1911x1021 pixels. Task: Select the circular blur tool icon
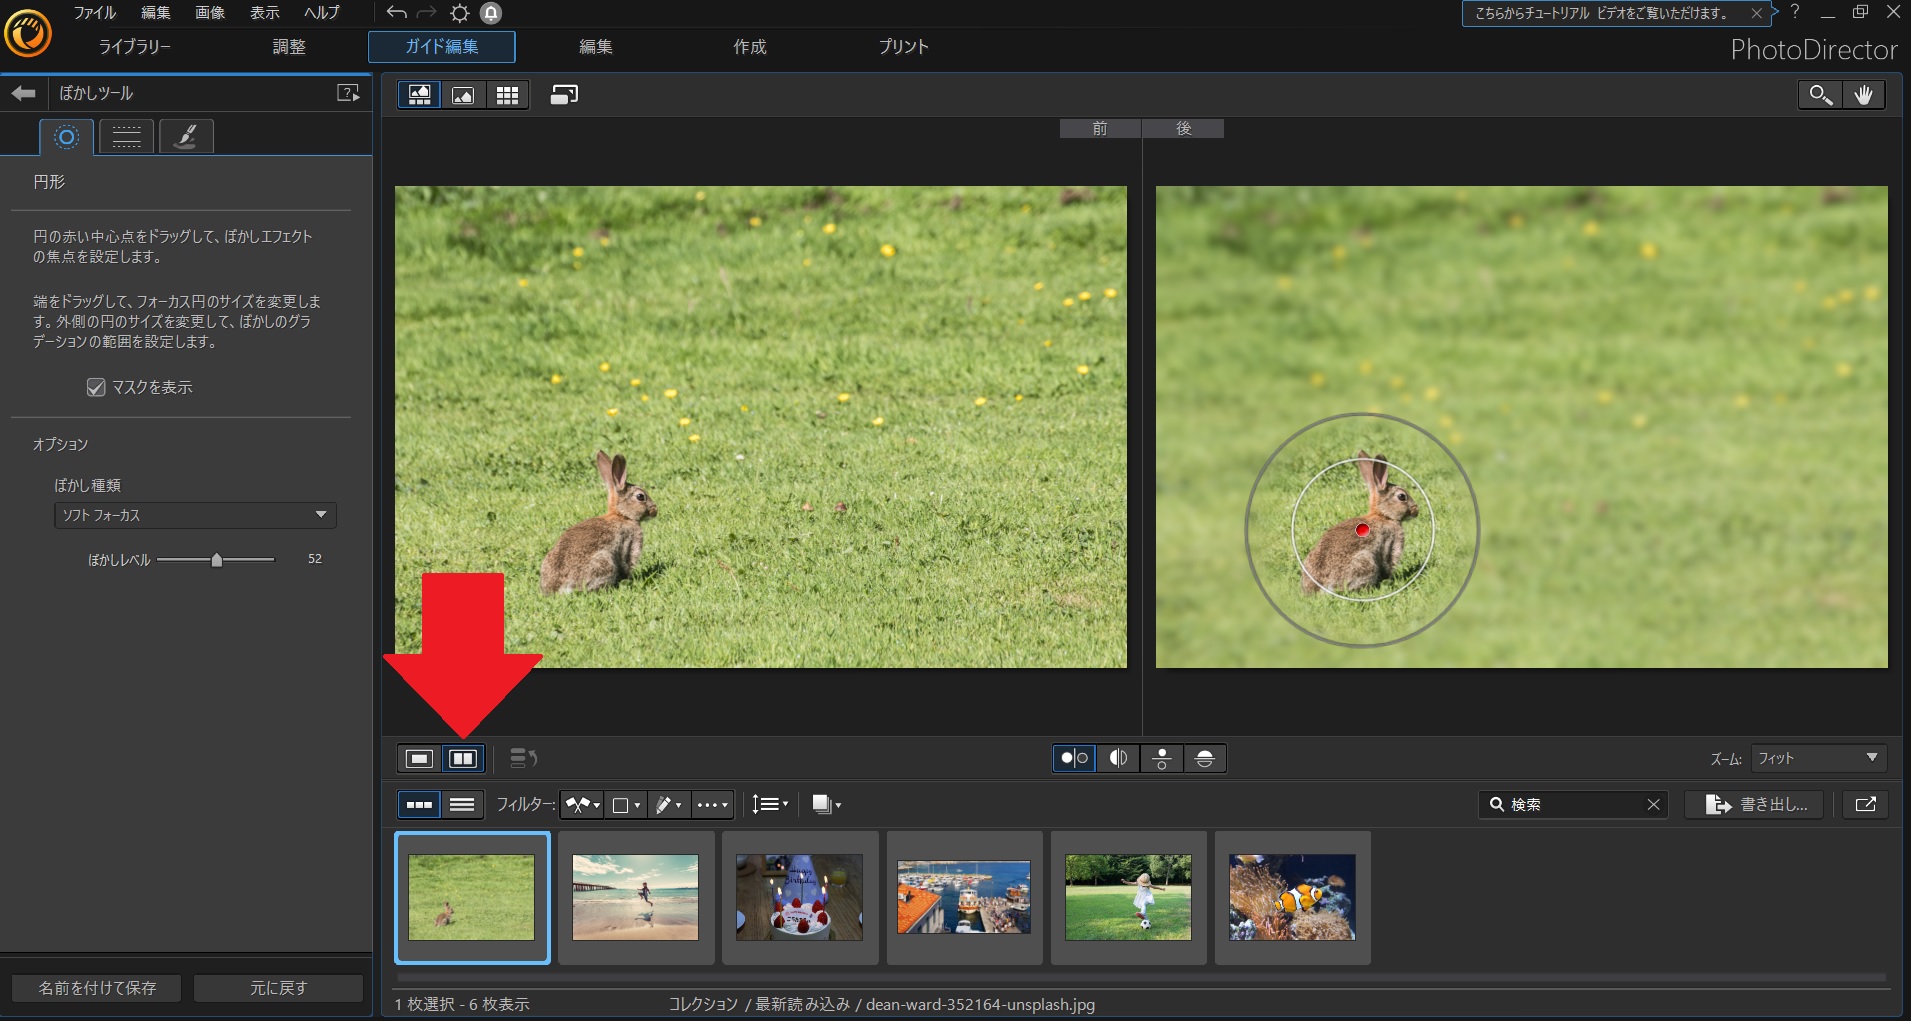(x=66, y=137)
